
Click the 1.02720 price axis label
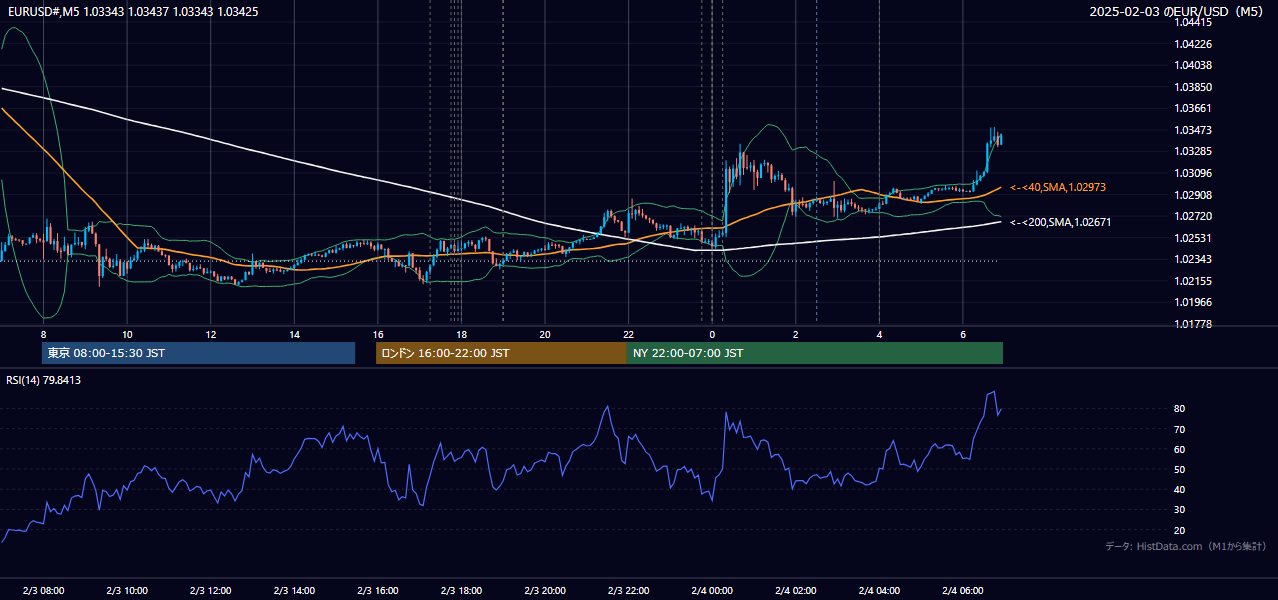[x=1192, y=216]
